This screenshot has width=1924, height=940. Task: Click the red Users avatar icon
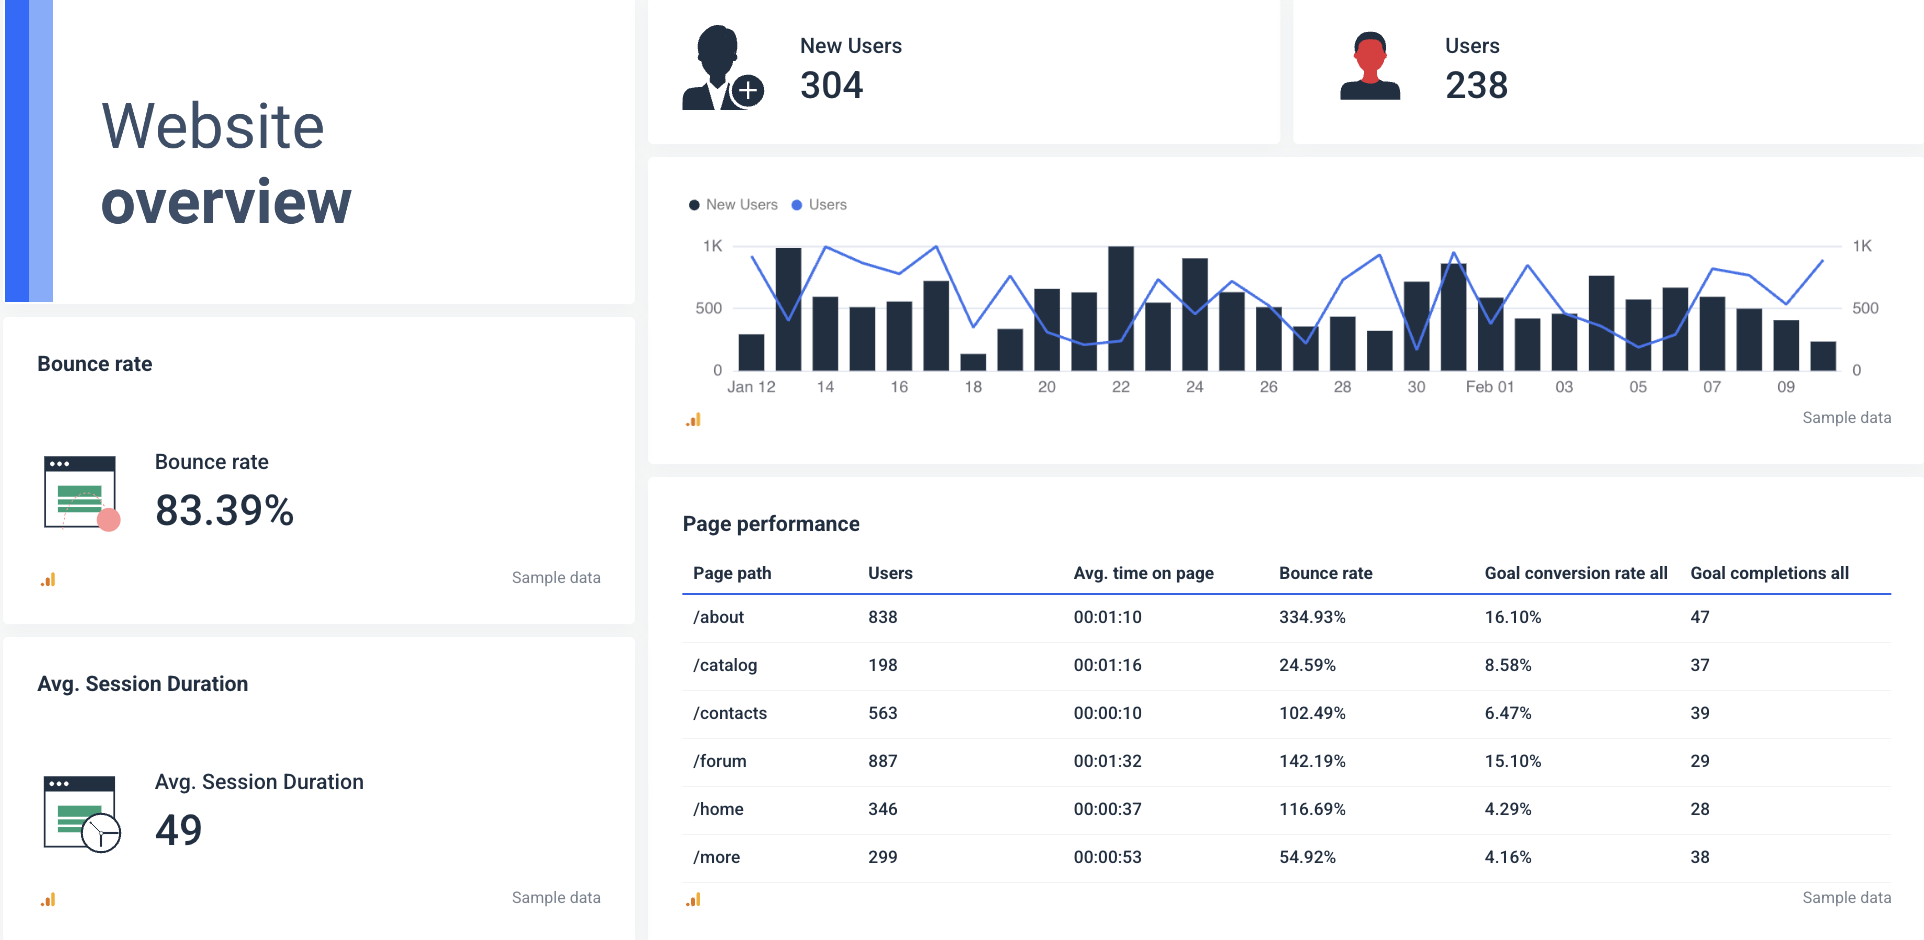pyautogui.click(x=1370, y=66)
